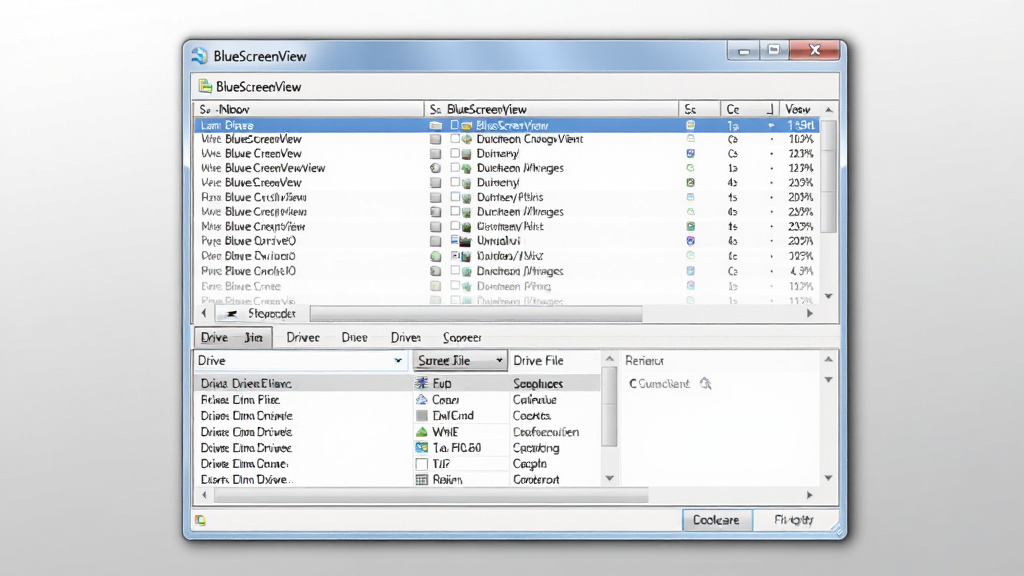
Task: Click the BlueScreenView app icon in the title bar
Action: click(x=200, y=56)
